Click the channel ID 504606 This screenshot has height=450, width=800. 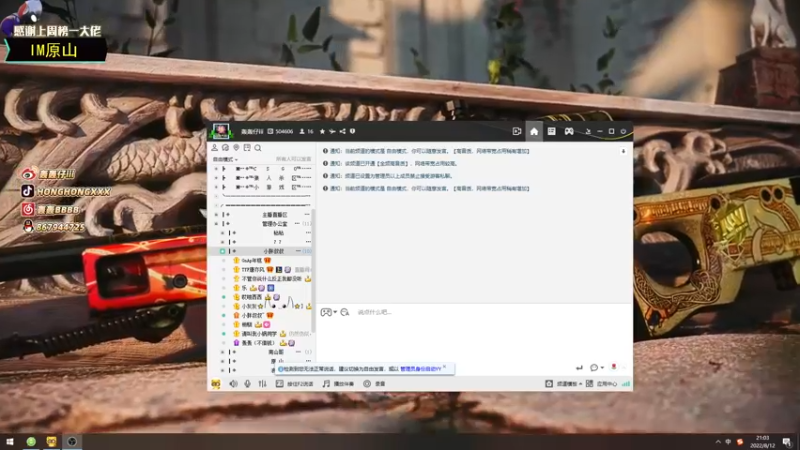pos(281,131)
